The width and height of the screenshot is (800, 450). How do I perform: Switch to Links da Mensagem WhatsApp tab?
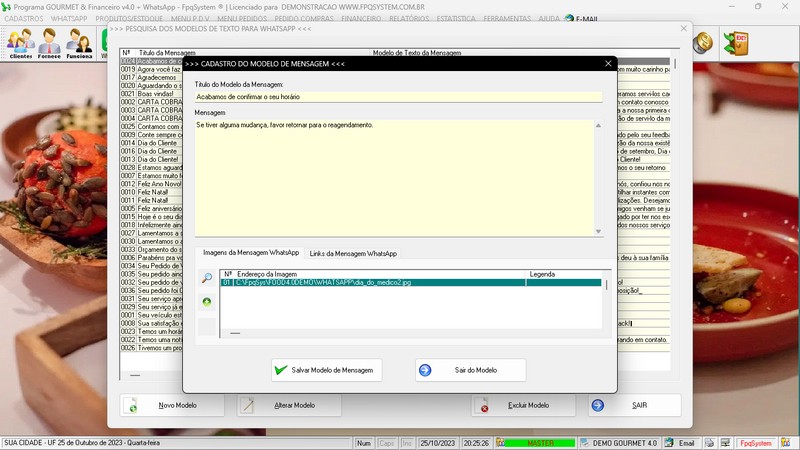pos(353,254)
